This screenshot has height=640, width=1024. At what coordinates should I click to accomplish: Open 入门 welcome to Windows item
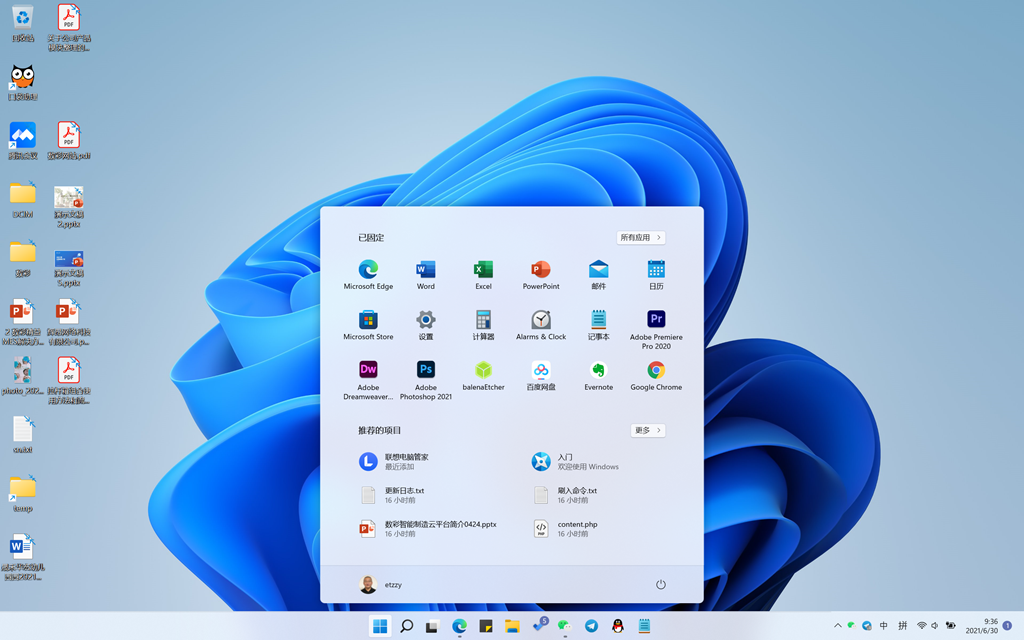tap(575, 462)
